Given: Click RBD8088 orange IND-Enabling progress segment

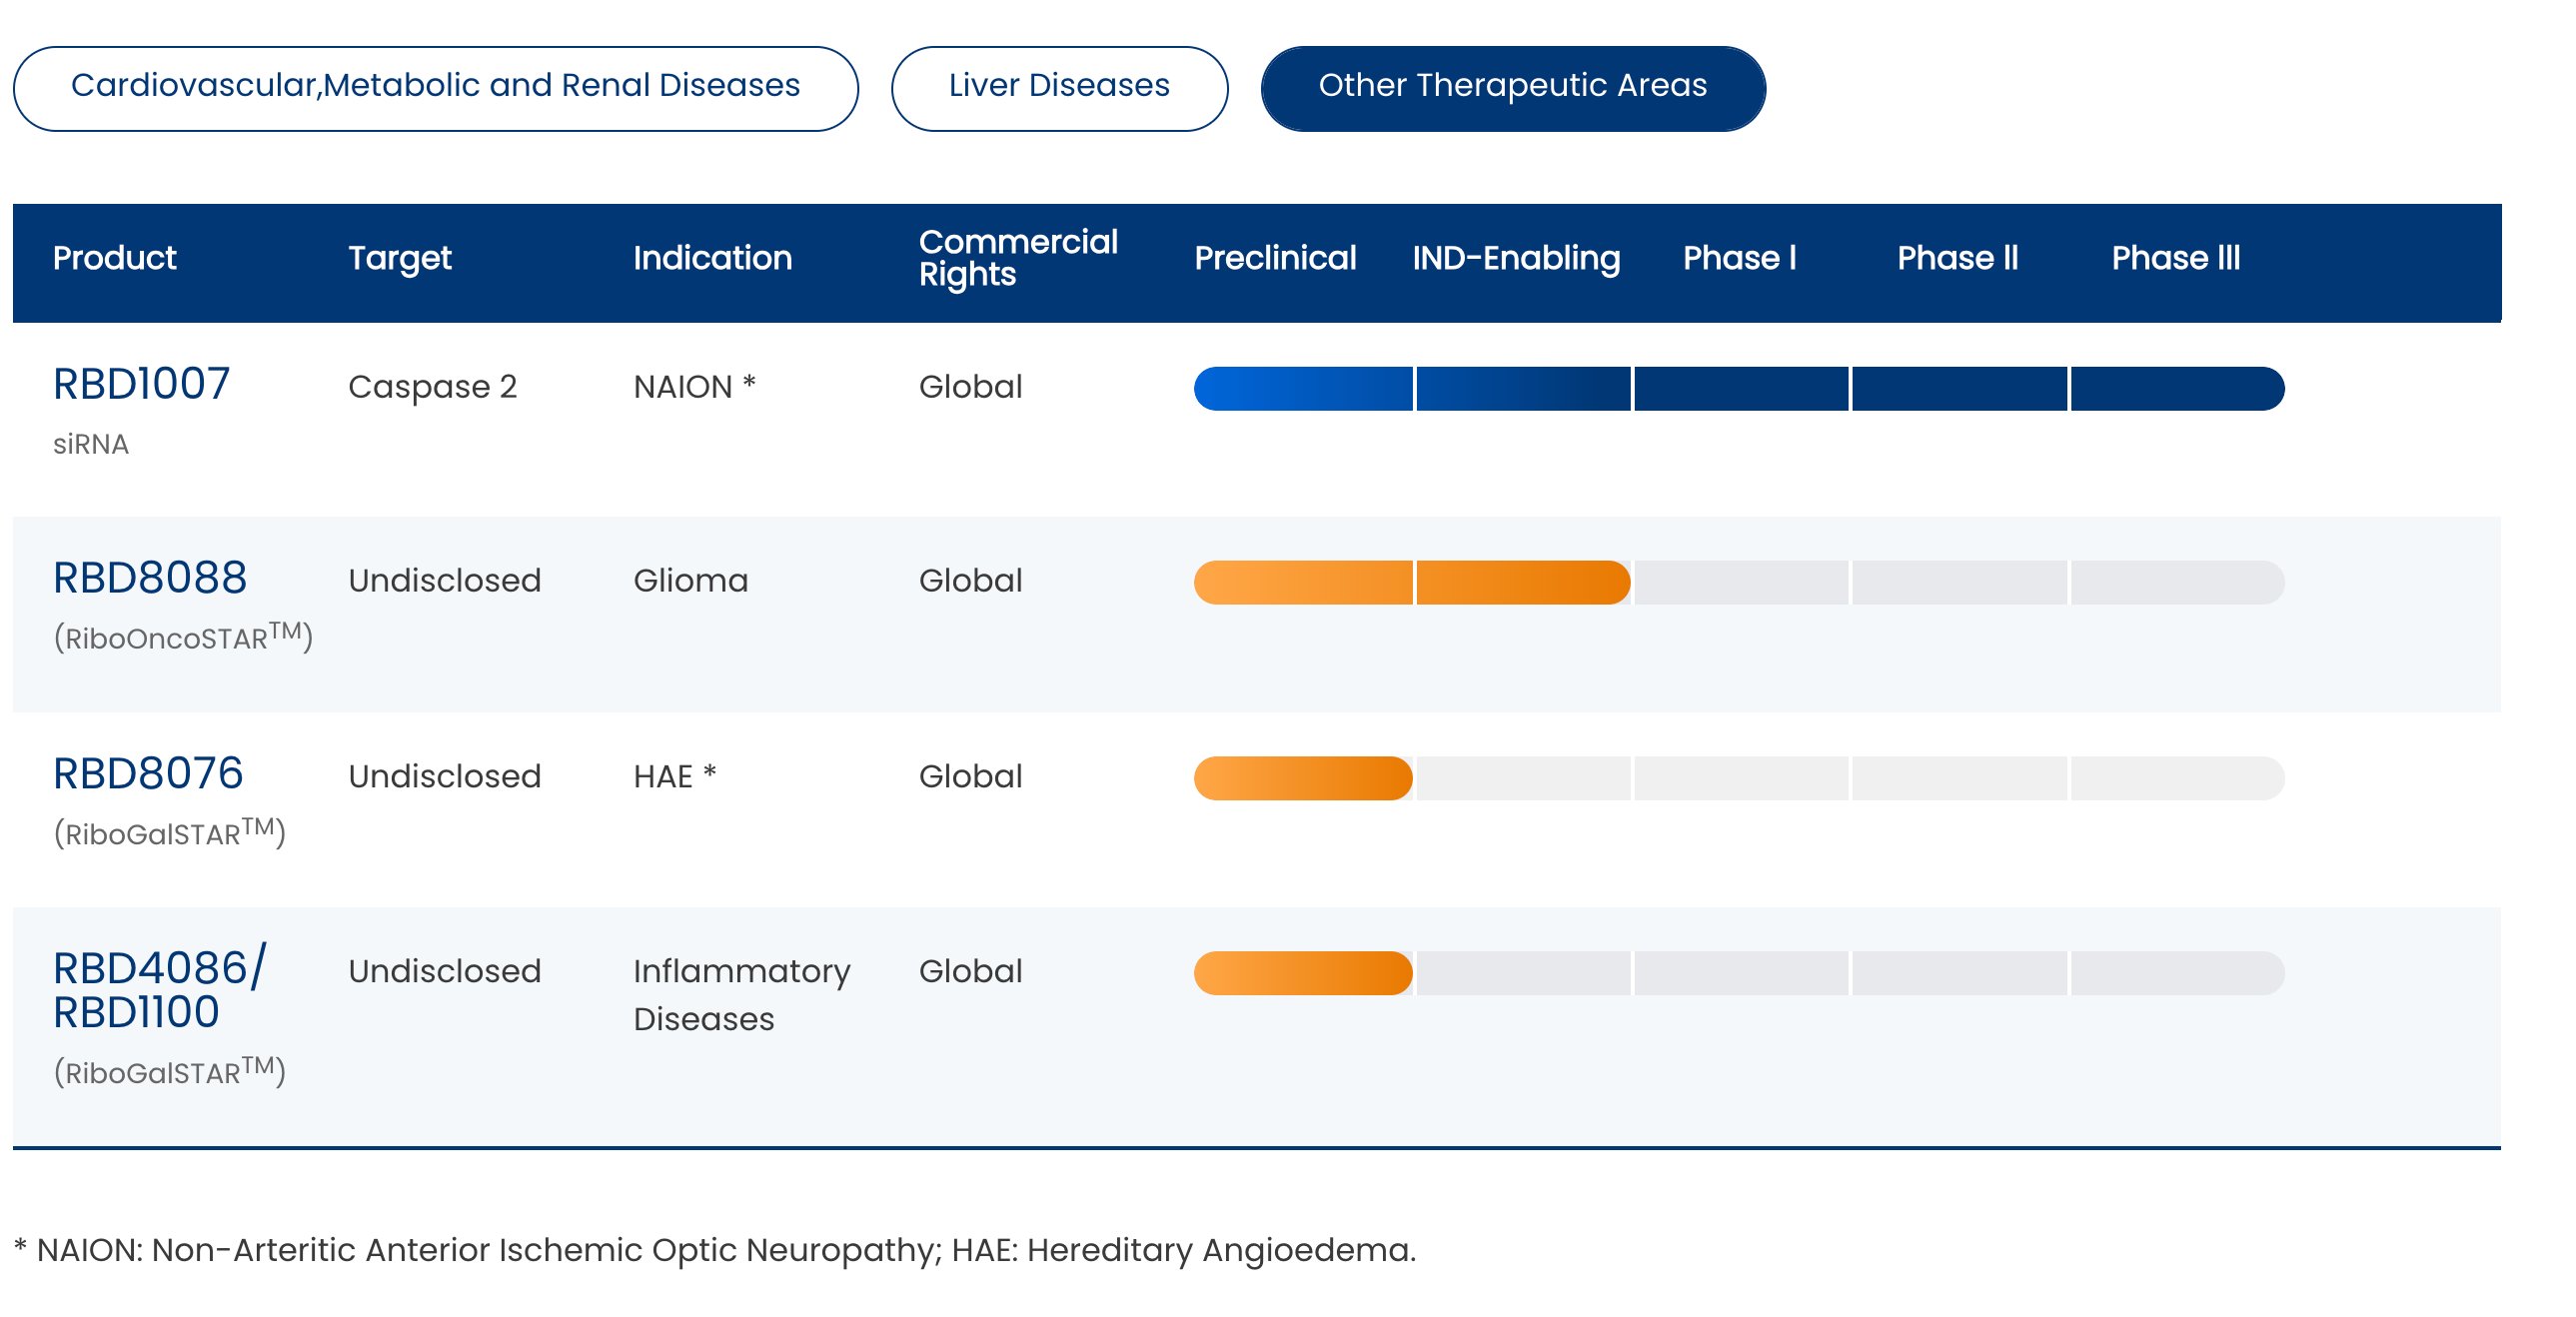Looking at the screenshot, I should coord(1523,582).
